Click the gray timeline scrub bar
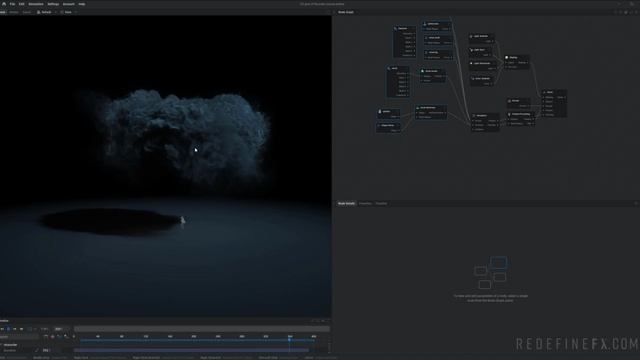640x360 pixels. [x=202, y=329]
